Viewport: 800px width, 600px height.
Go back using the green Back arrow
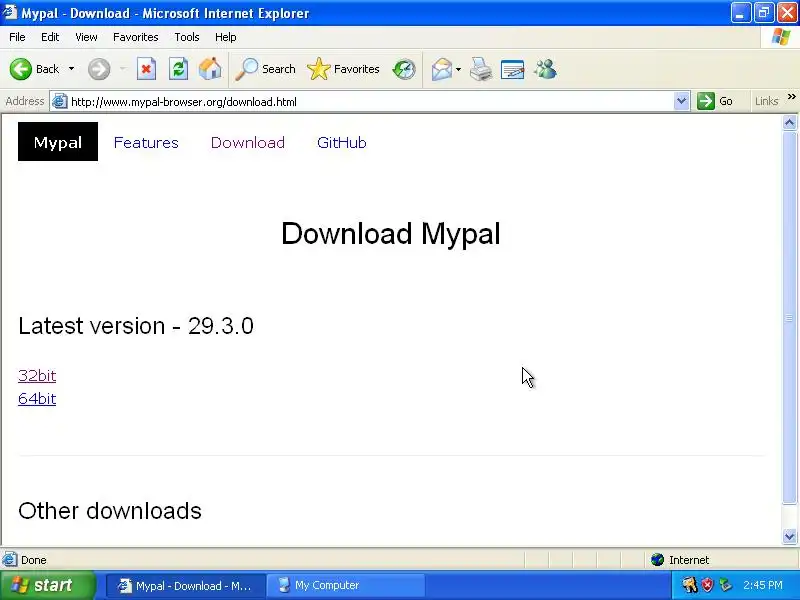(21, 69)
